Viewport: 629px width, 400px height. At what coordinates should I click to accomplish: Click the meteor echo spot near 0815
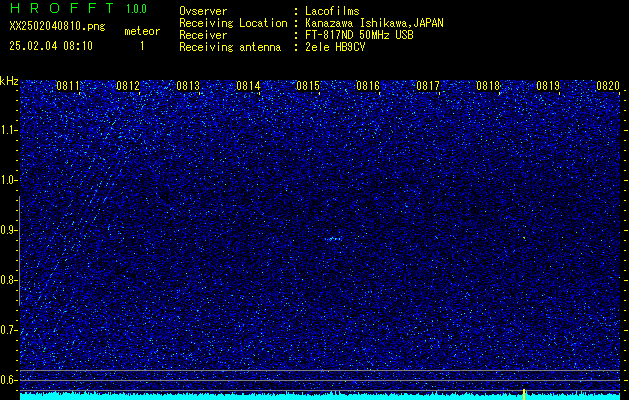tap(334, 239)
